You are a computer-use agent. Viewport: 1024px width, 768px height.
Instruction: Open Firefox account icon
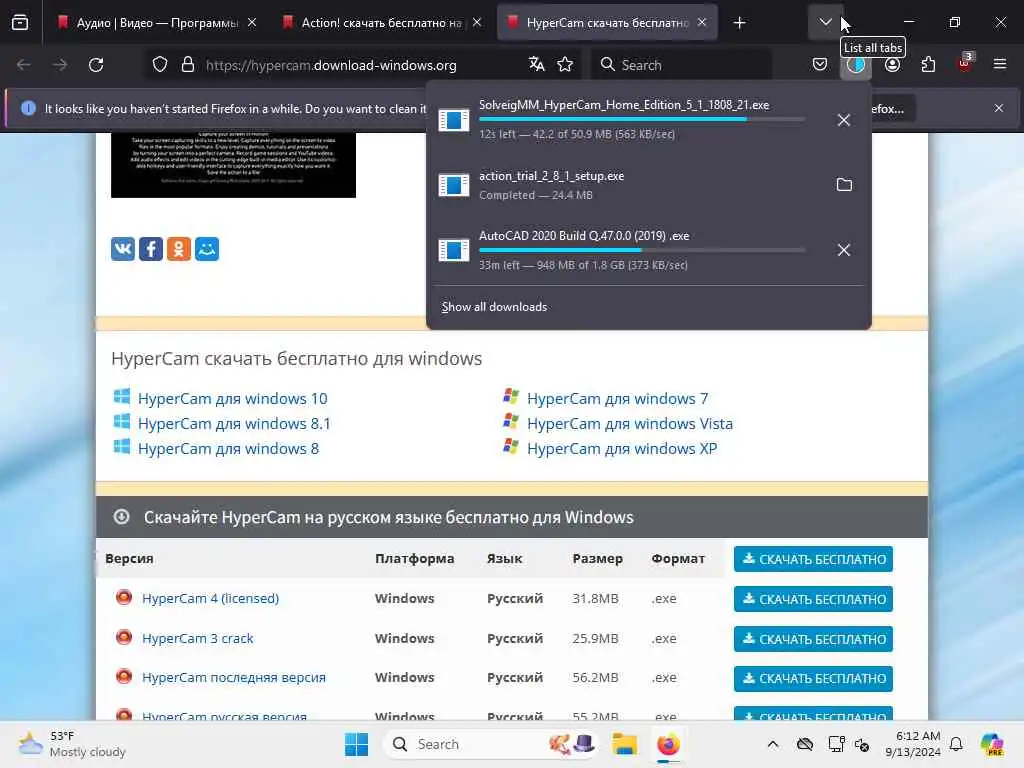(892, 65)
